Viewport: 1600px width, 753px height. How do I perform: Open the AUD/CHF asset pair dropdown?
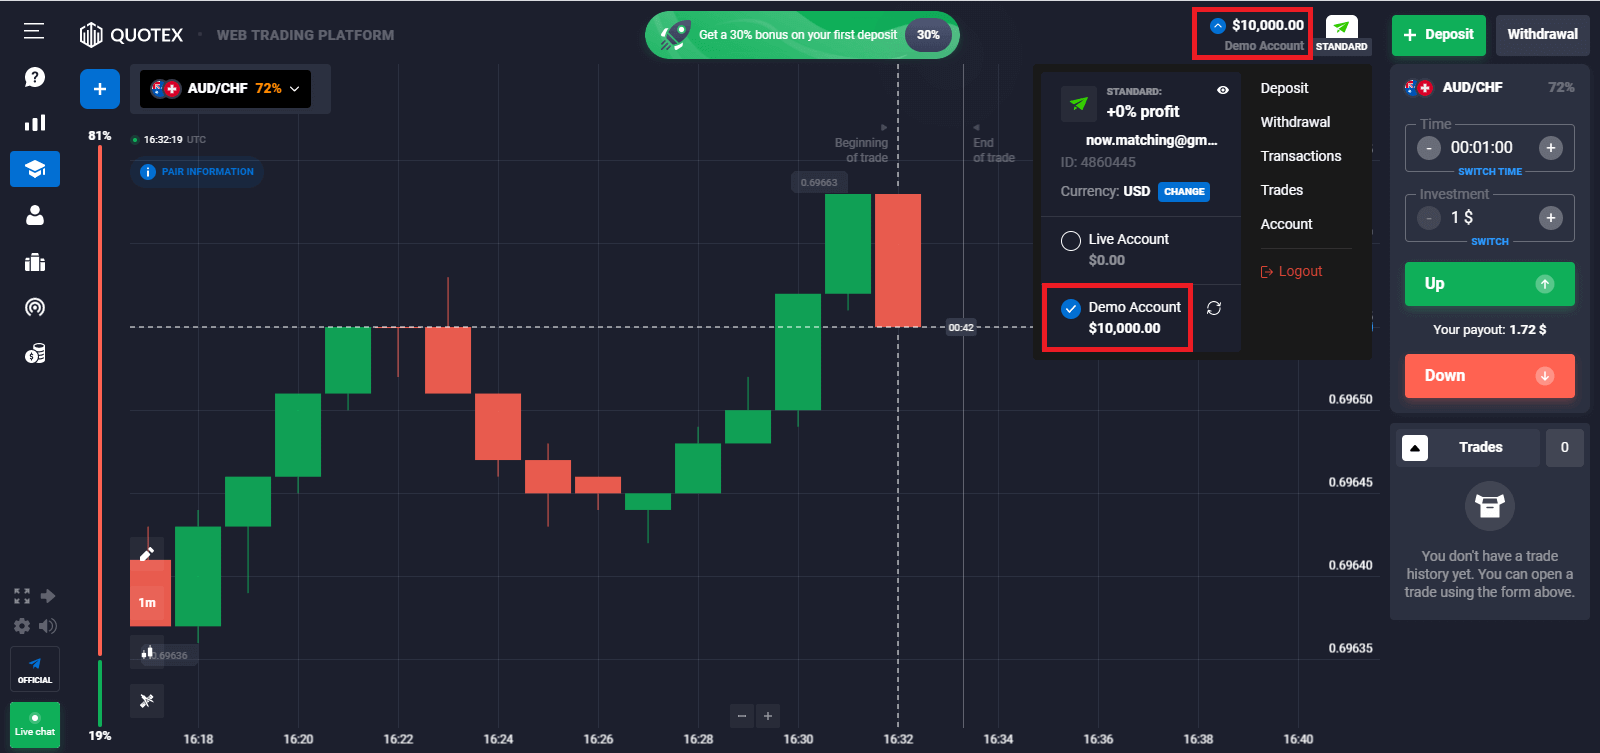[x=225, y=88]
